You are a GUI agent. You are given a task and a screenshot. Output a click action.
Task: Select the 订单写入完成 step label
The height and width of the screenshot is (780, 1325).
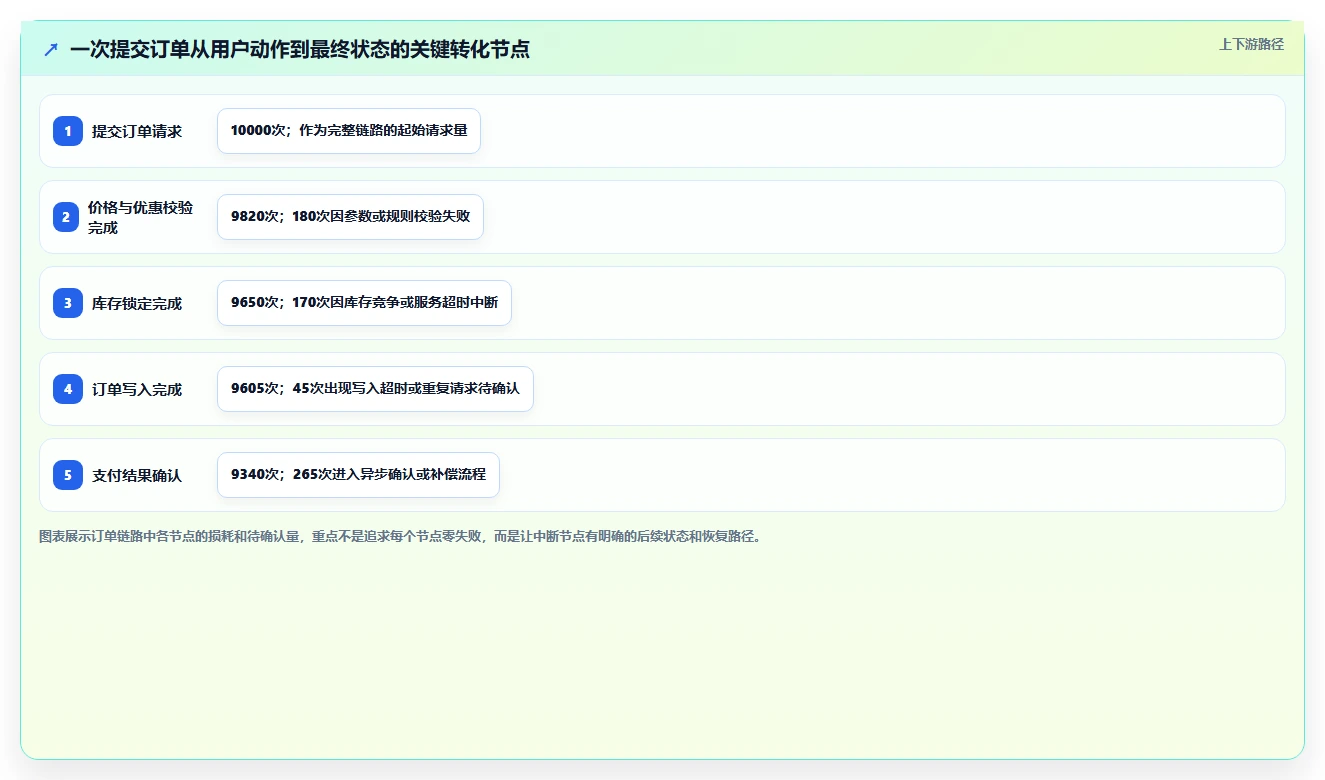137,389
